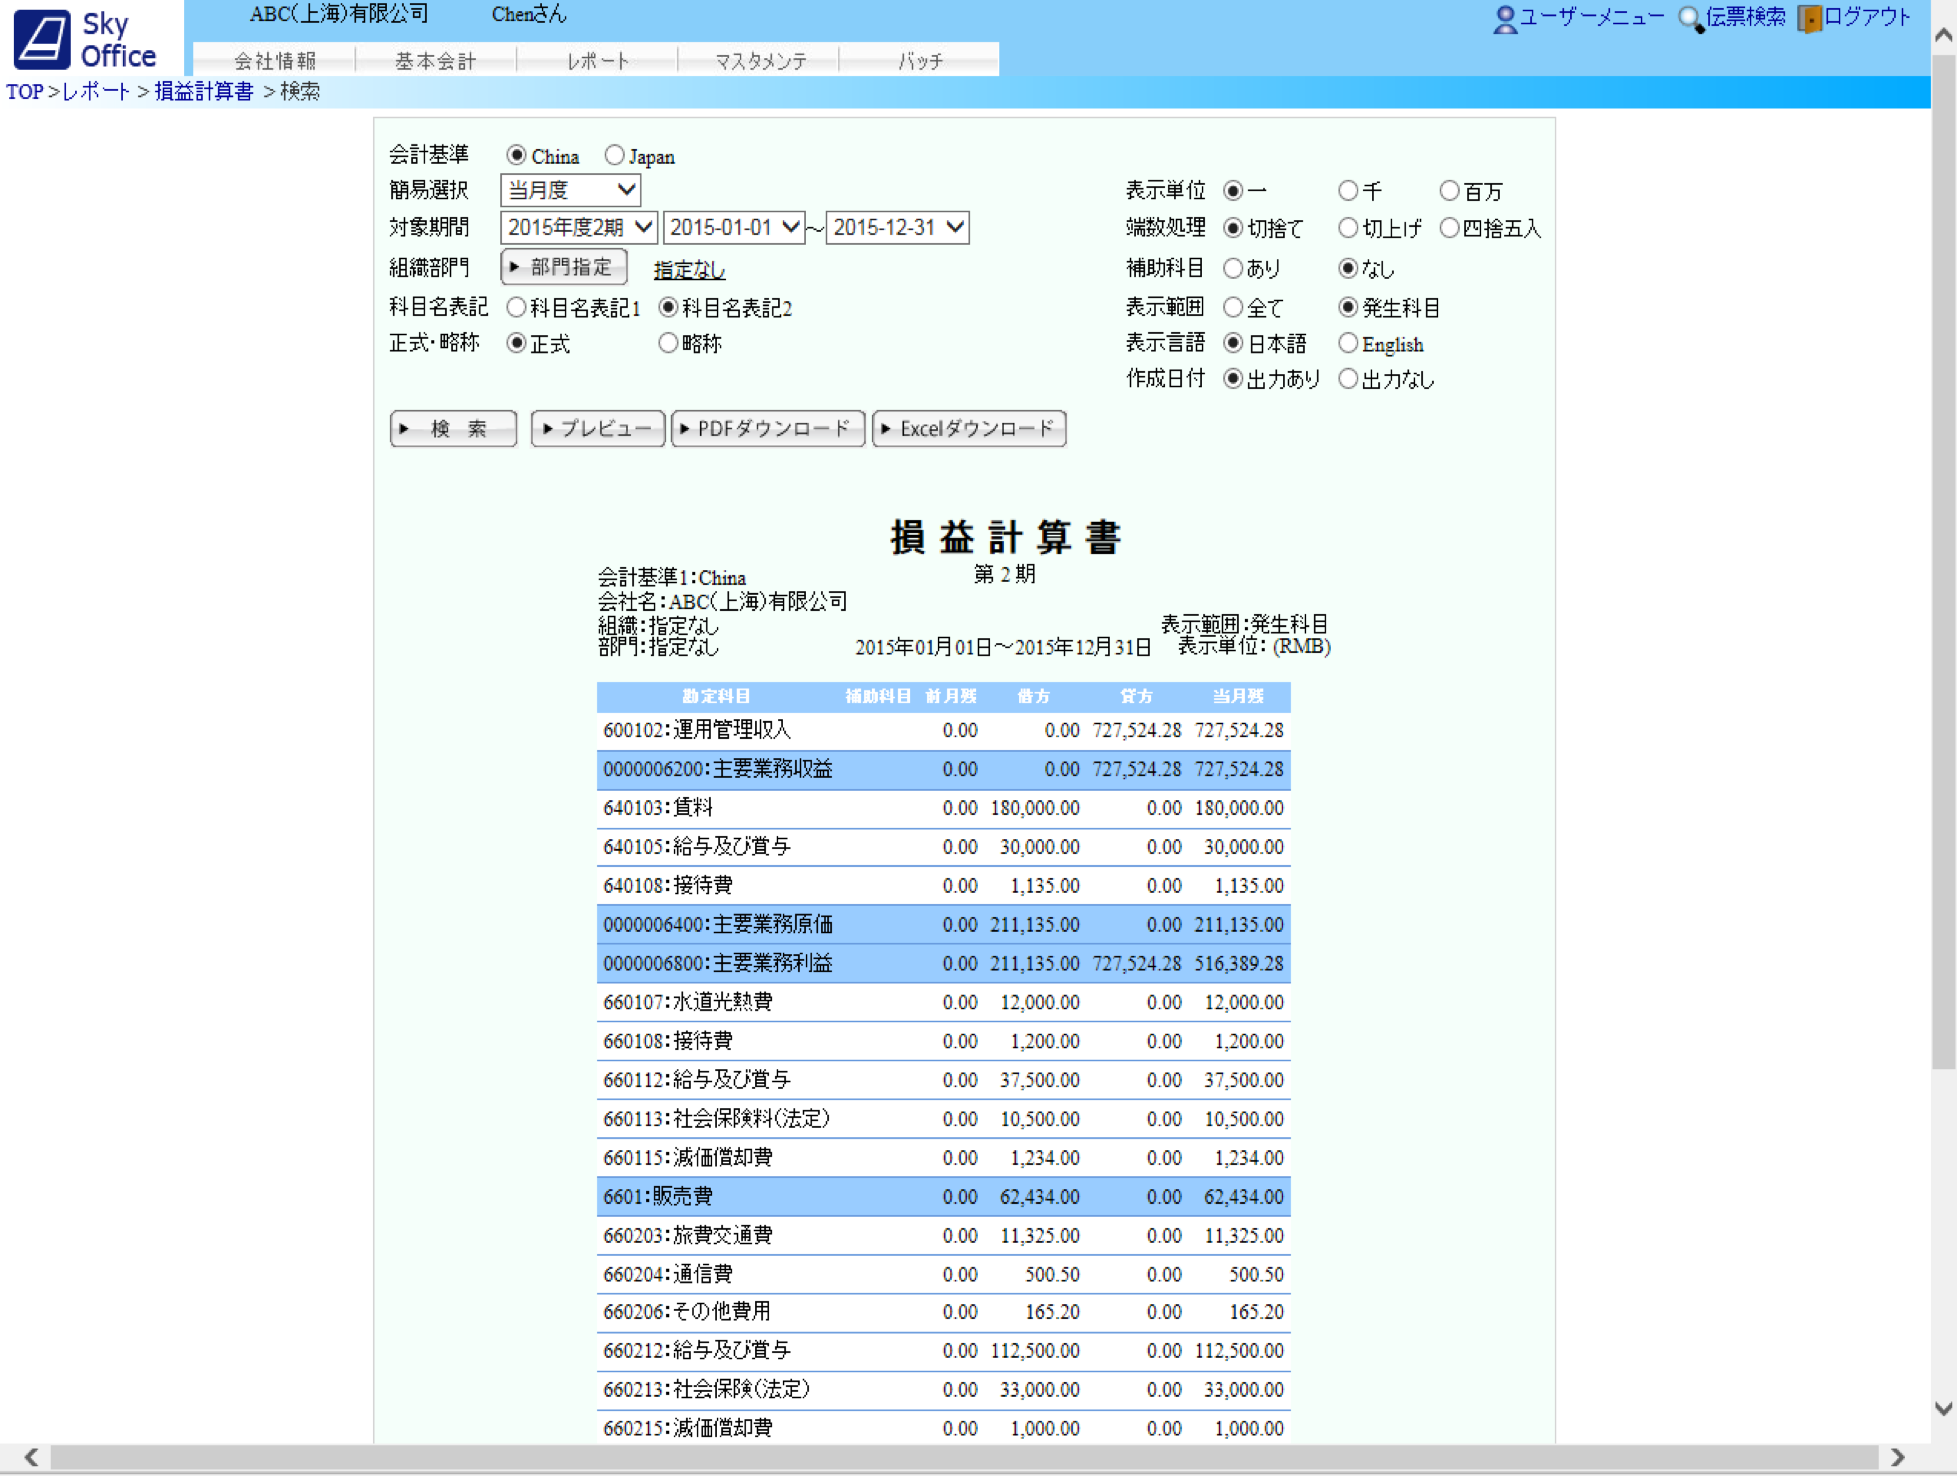Click the 損益計算書 breadcrumb link

(204, 92)
